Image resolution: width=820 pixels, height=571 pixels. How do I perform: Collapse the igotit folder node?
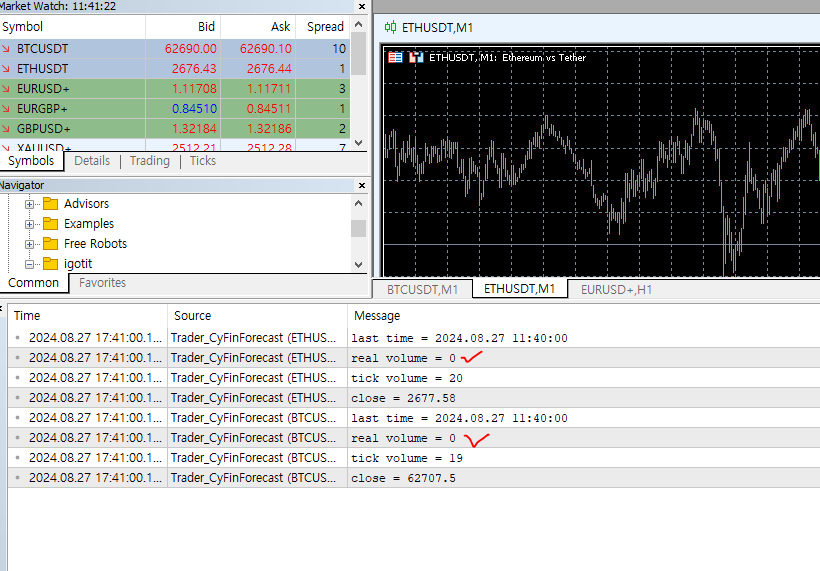point(29,265)
